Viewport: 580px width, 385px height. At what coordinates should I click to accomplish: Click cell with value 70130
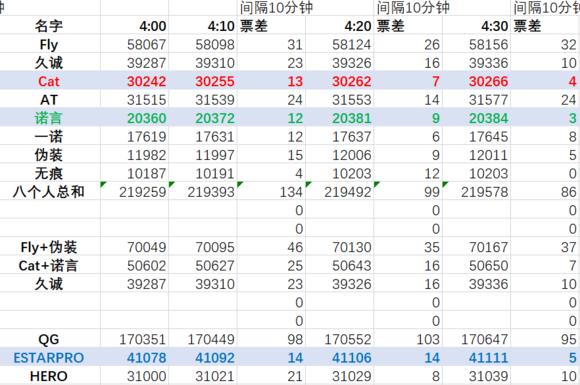pyautogui.click(x=340, y=247)
